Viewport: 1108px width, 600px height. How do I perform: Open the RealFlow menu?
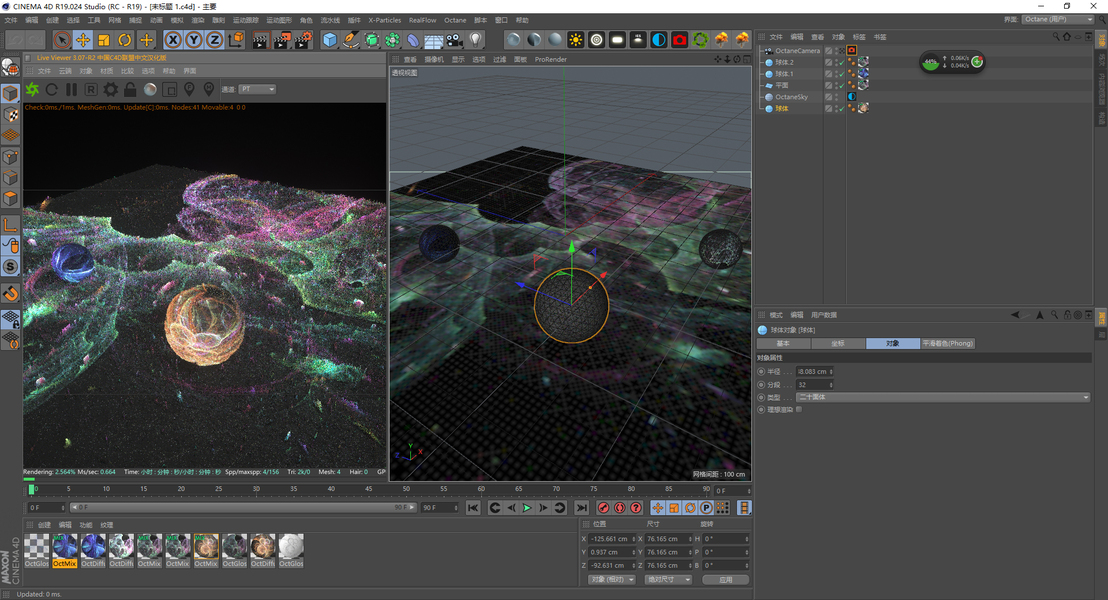click(423, 20)
